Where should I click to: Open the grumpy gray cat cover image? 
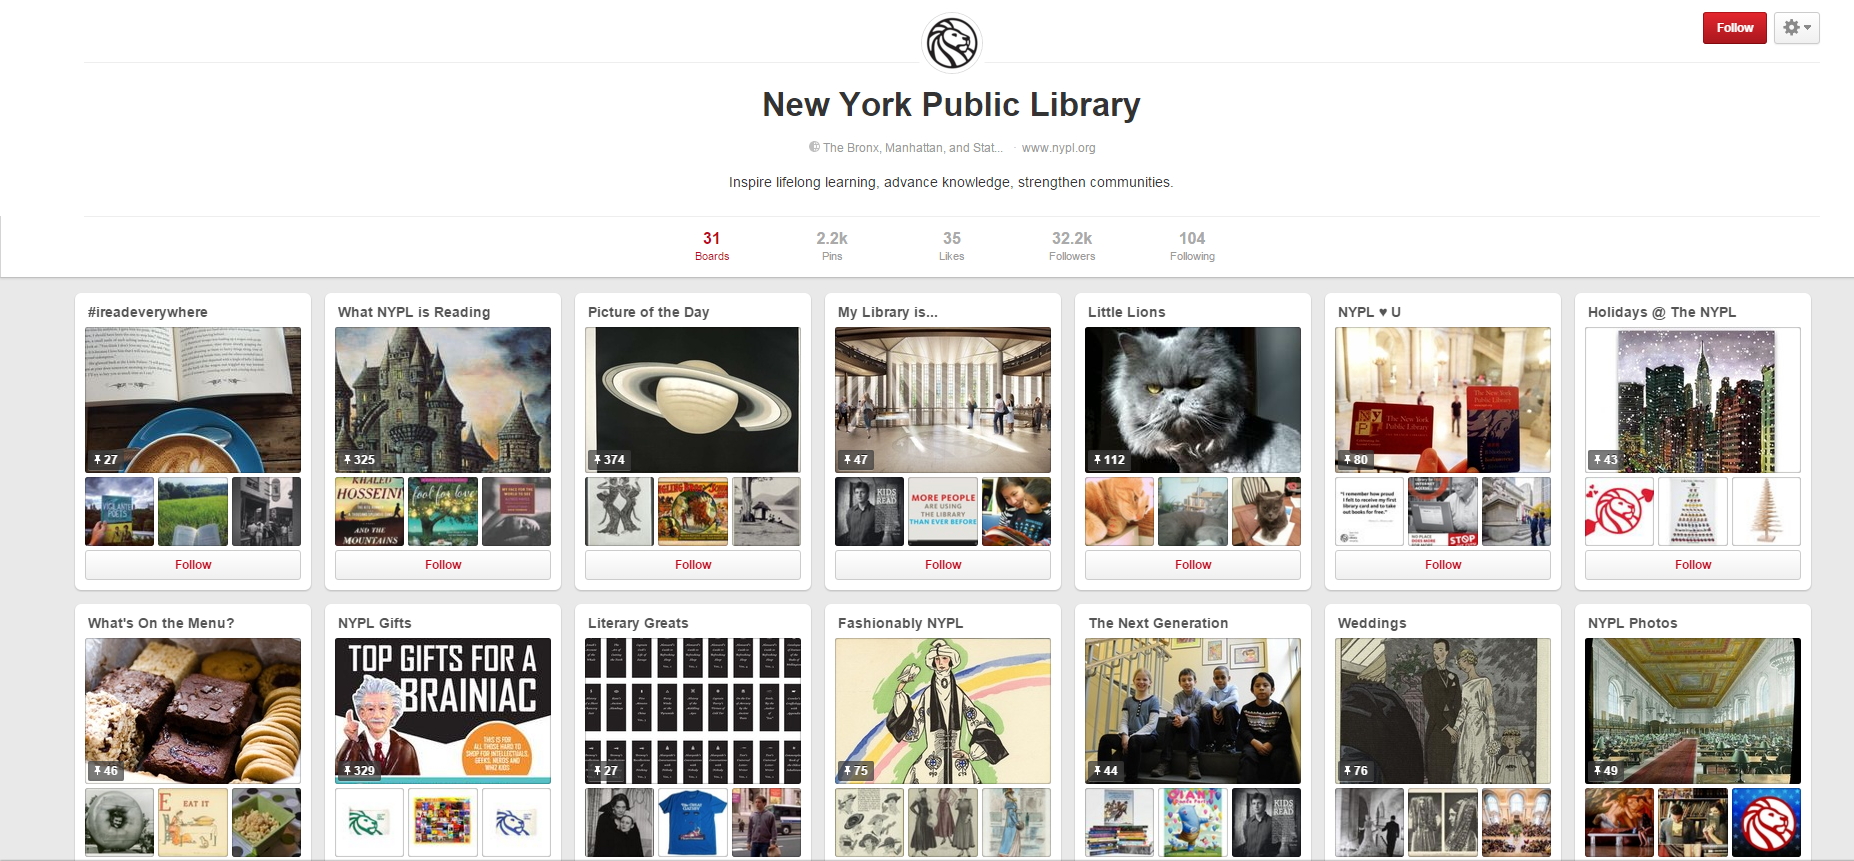click(x=1193, y=400)
